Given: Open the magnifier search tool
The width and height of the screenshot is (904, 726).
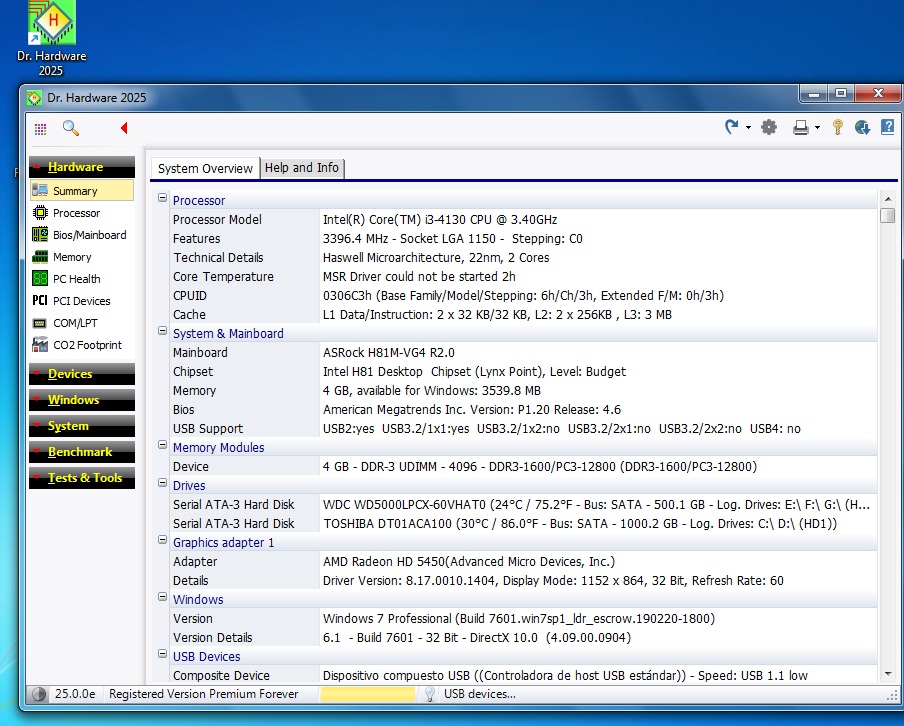Looking at the screenshot, I should pyautogui.click(x=71, y=128).
